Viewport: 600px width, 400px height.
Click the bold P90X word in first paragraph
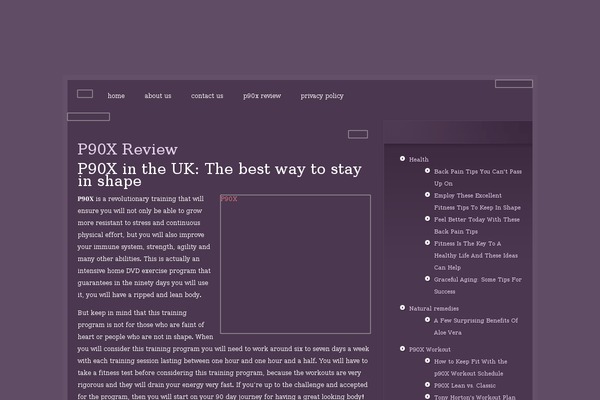coord(85,199)
